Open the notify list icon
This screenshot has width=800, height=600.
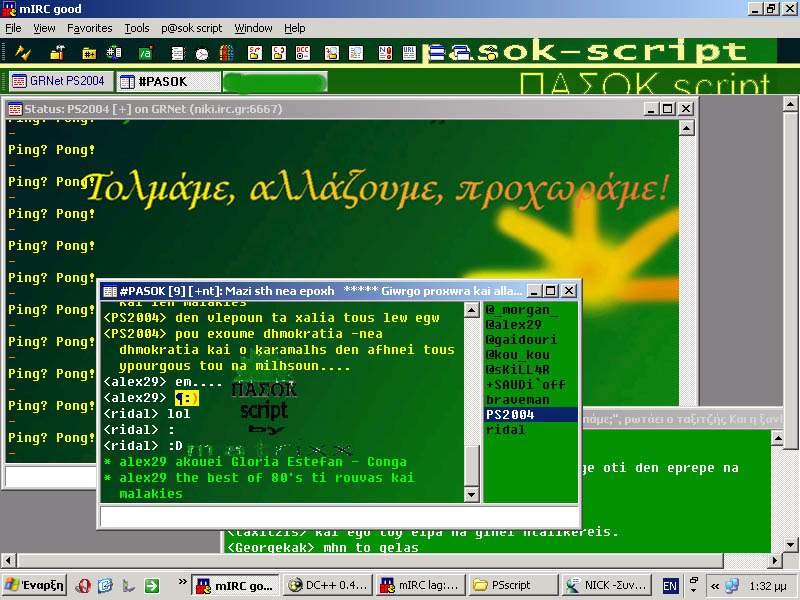click(x=385, y=53)
